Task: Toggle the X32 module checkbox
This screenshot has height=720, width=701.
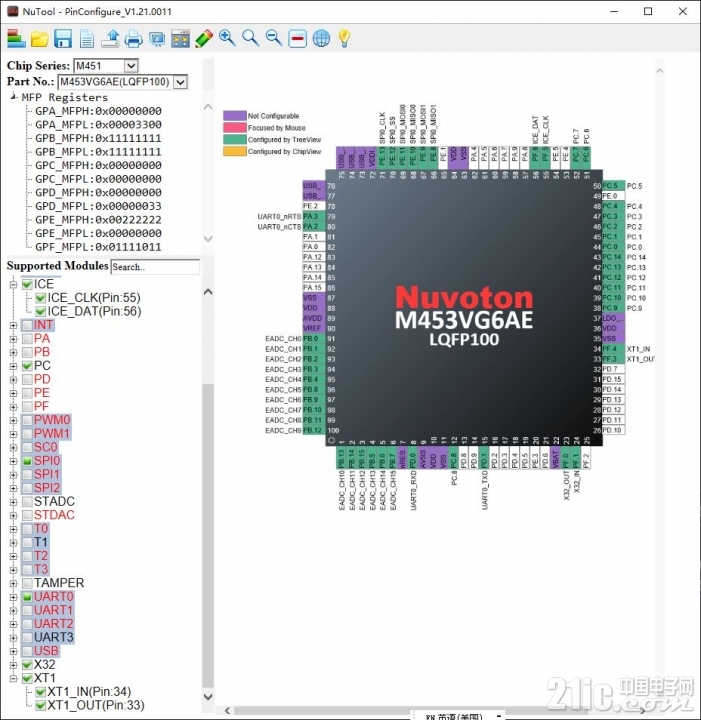Action: point(28,664)
